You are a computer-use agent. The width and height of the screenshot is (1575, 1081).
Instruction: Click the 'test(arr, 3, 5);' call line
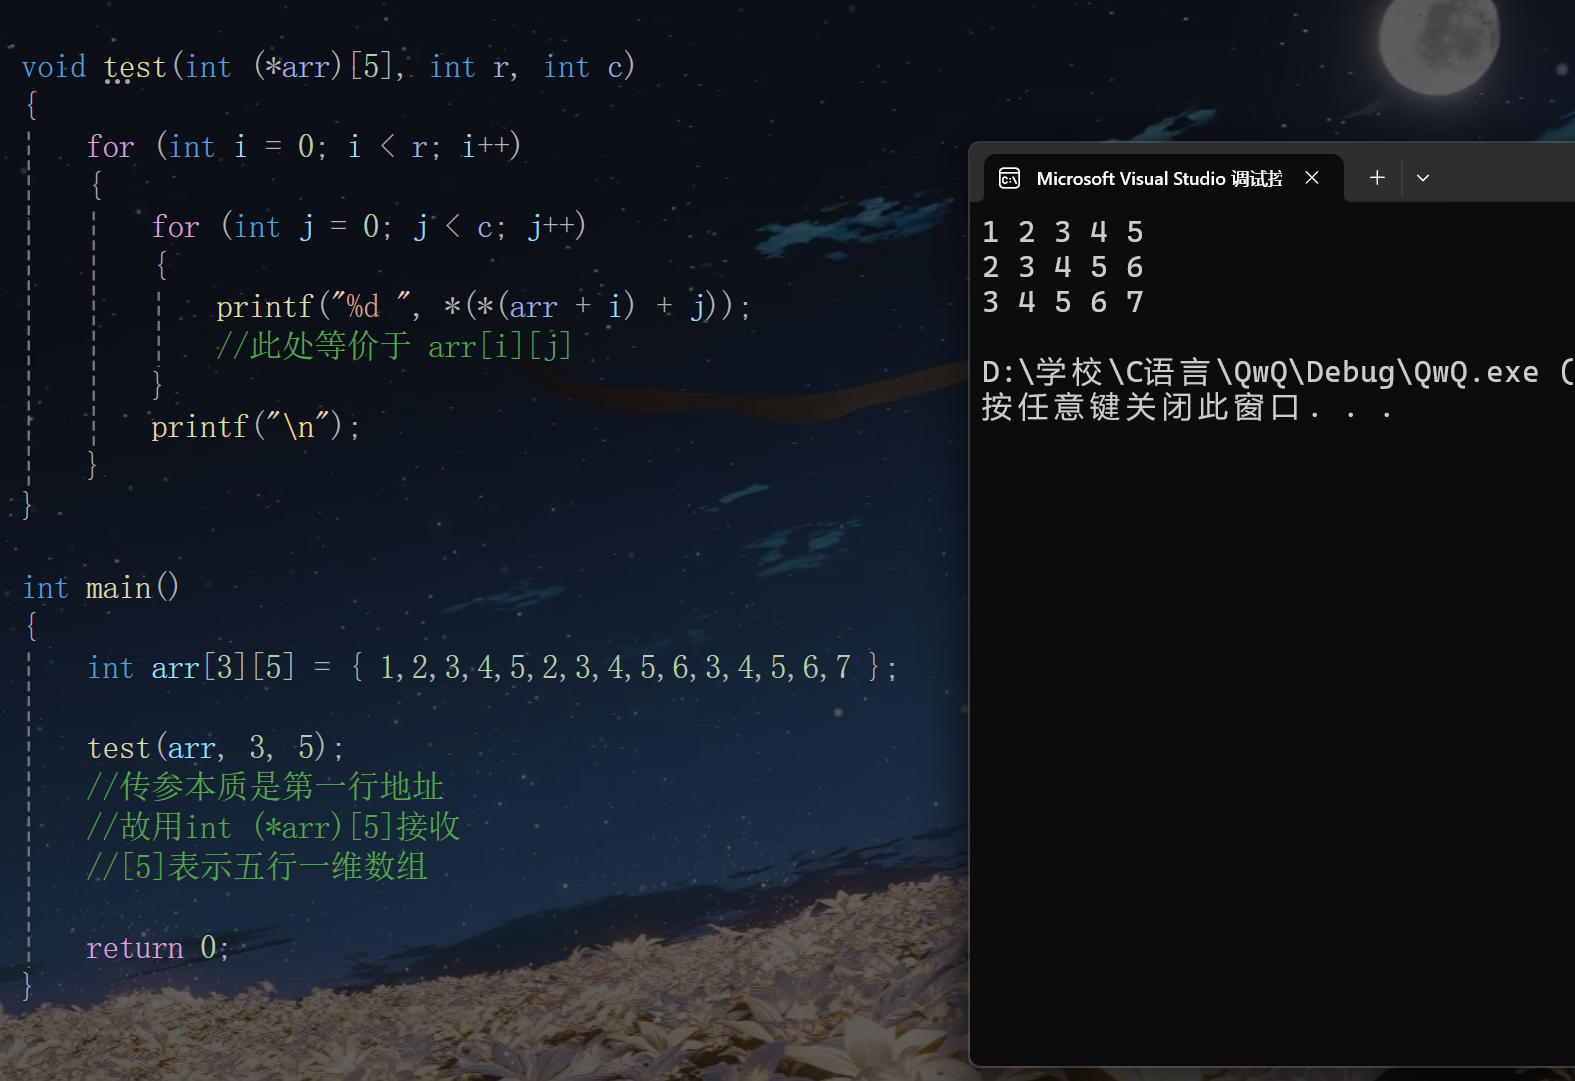(215, 747)
